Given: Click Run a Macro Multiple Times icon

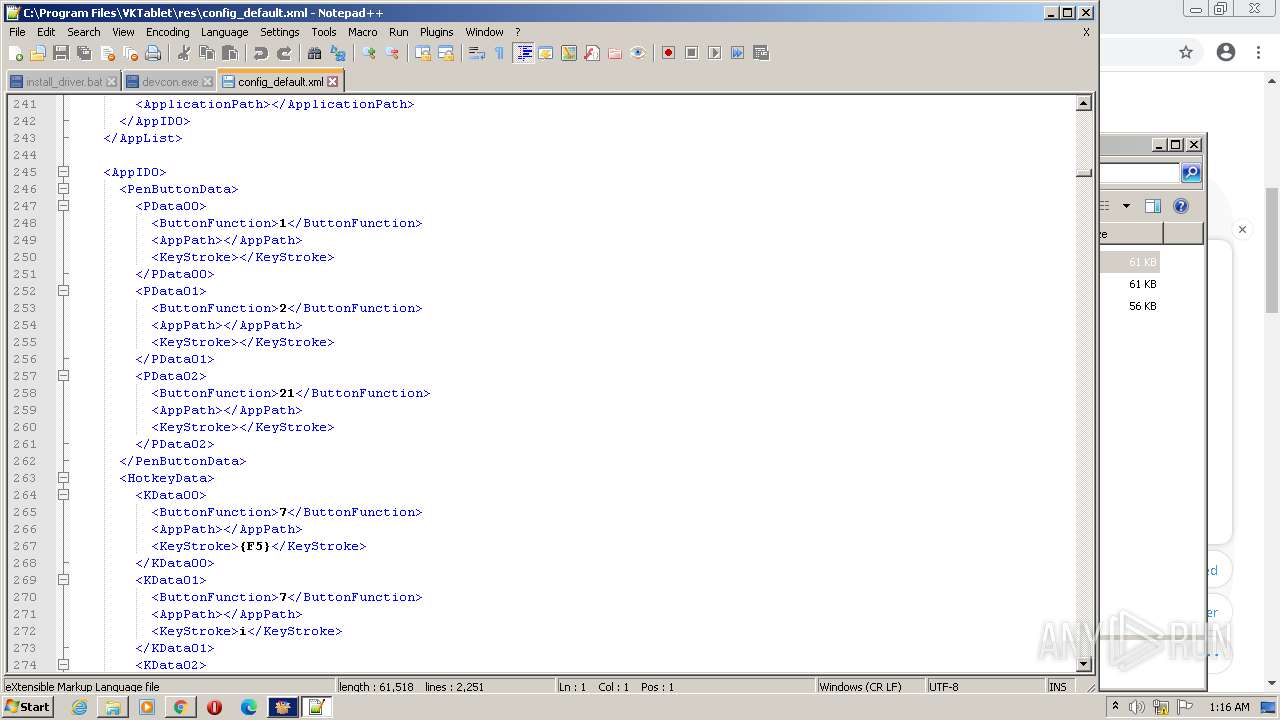Looking at the screenshot, I should tap(737, 53).
